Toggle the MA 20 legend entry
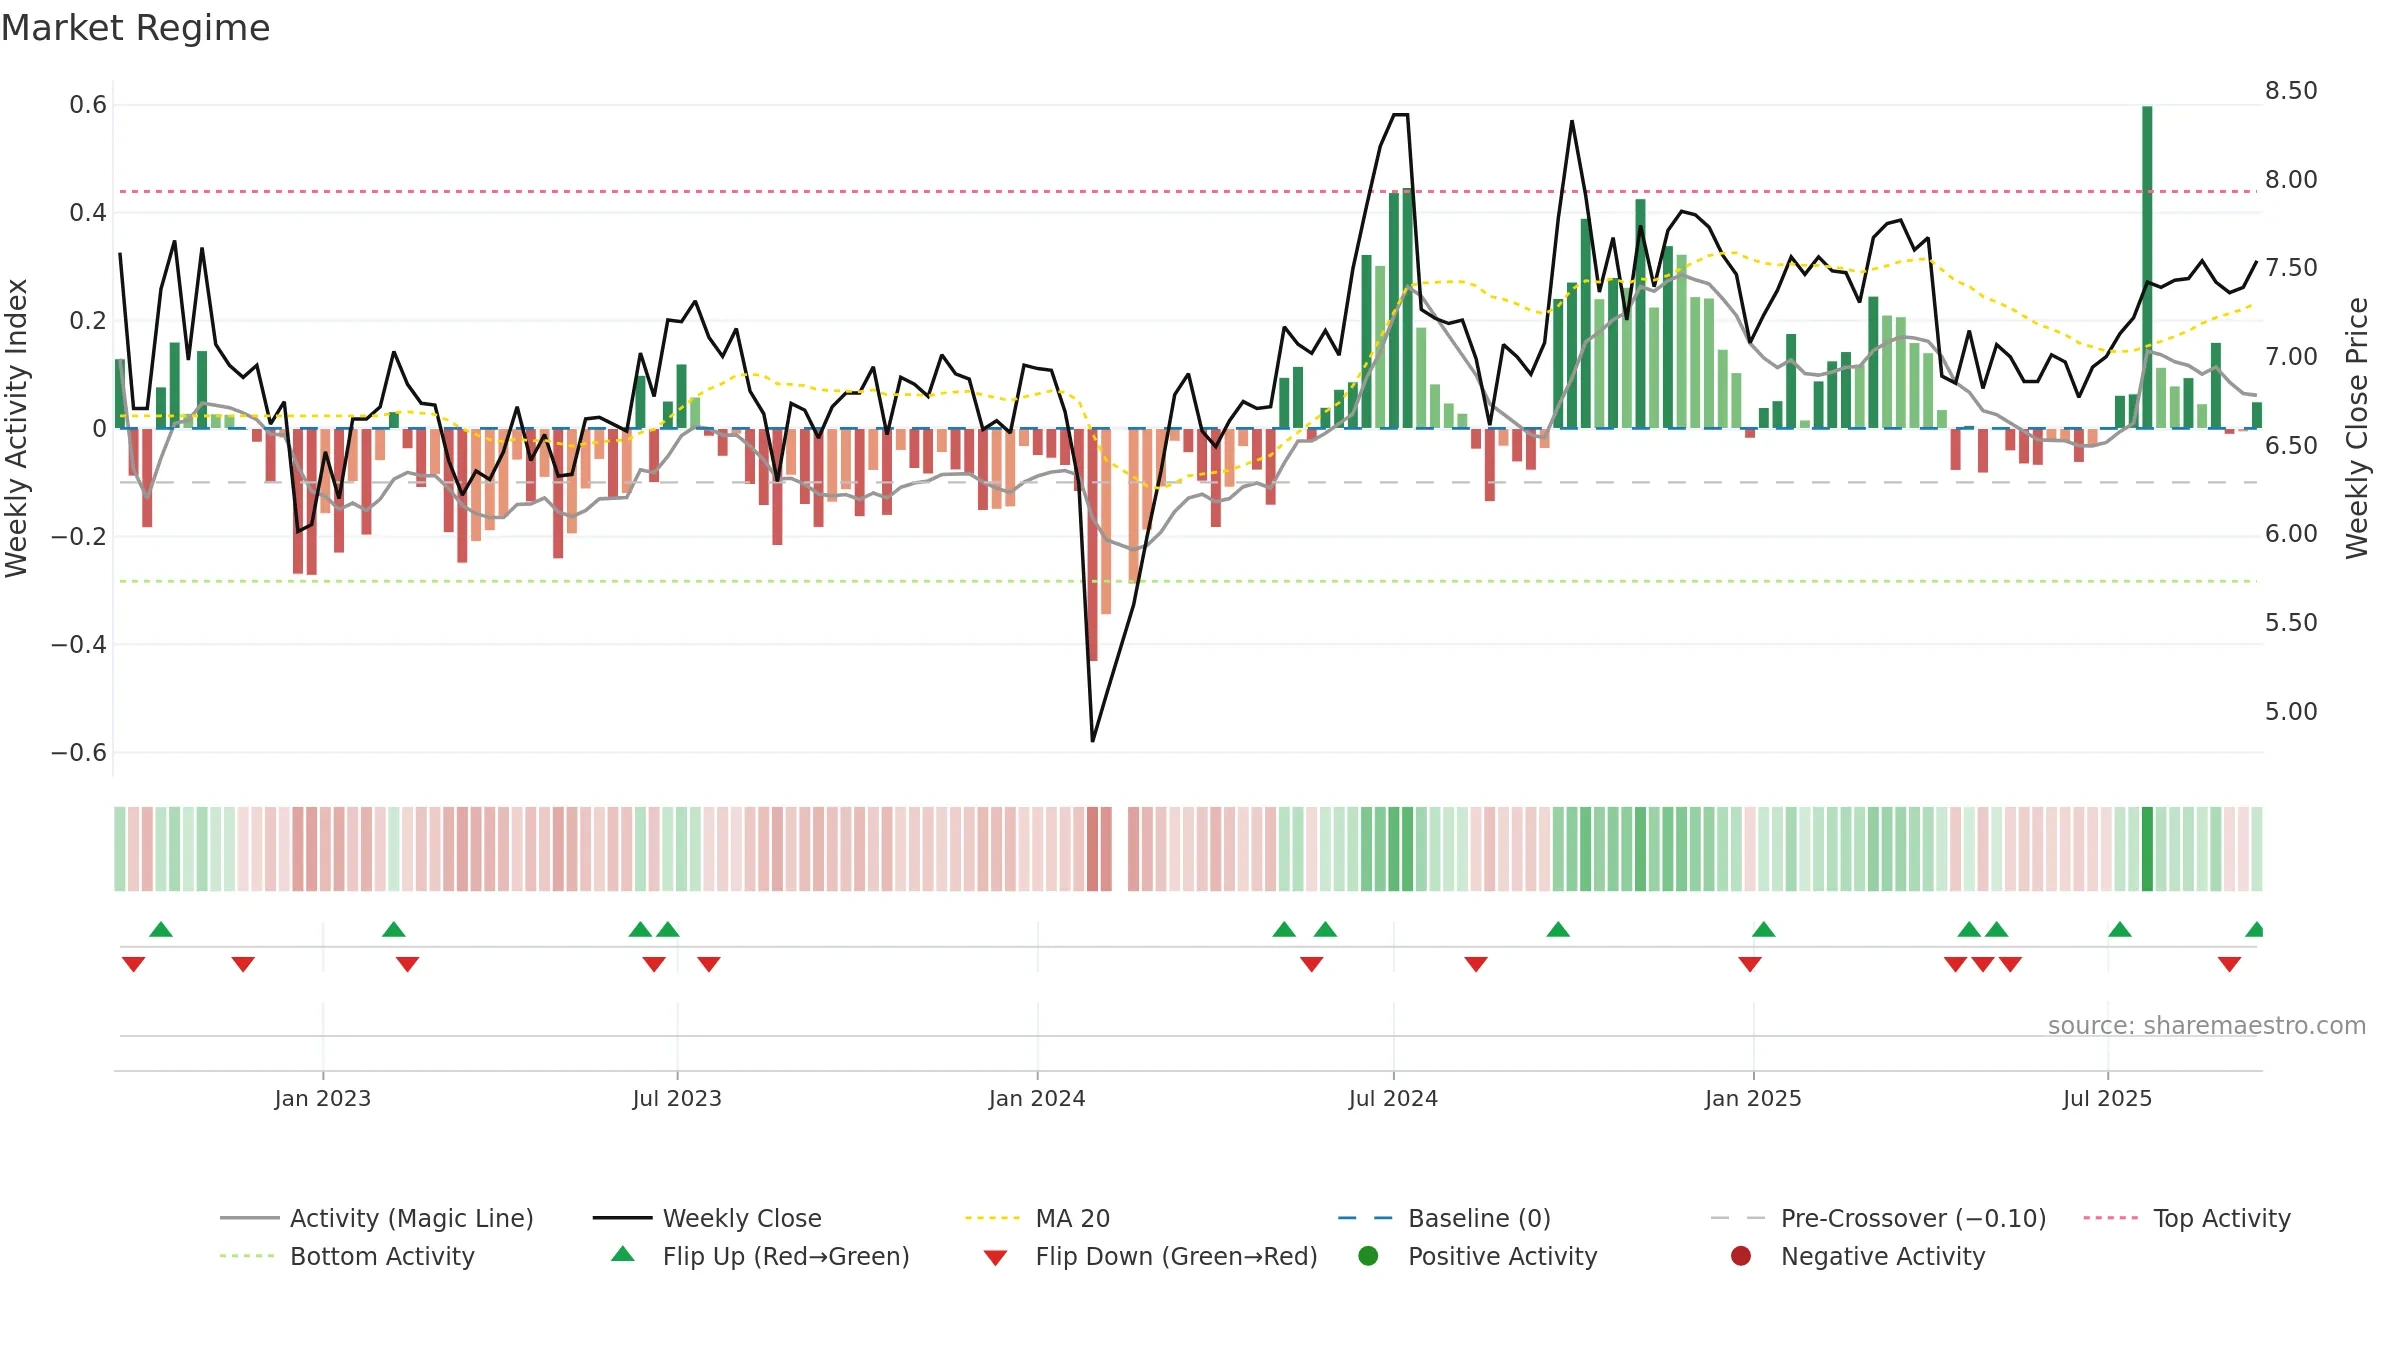This screenshot has height=1350, width=2400. pyautogui.click(x=1037, y=1218)
